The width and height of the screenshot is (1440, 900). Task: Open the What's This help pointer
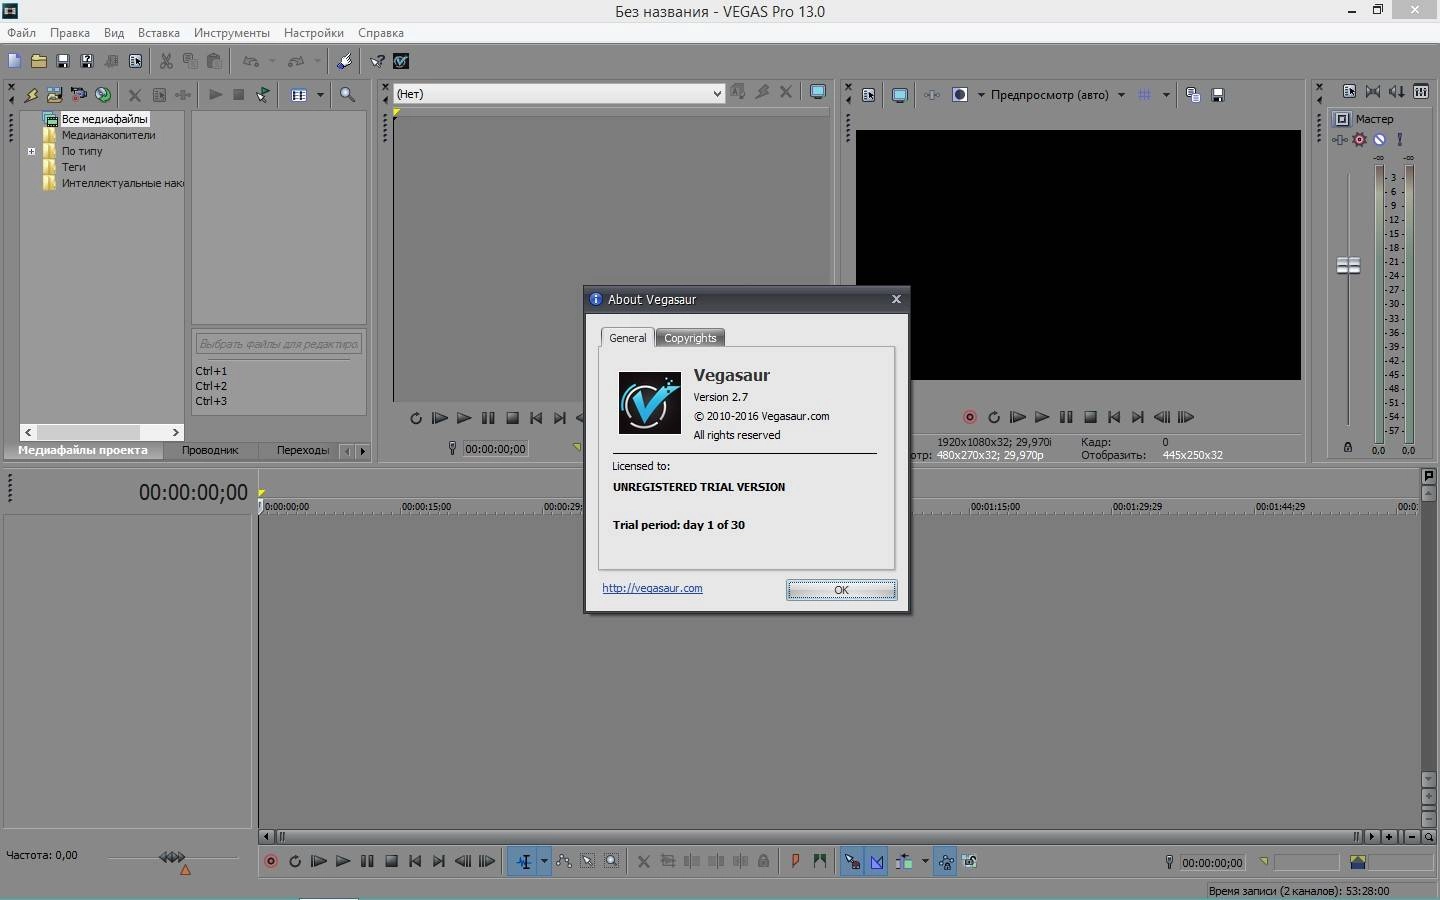[377, 61]
